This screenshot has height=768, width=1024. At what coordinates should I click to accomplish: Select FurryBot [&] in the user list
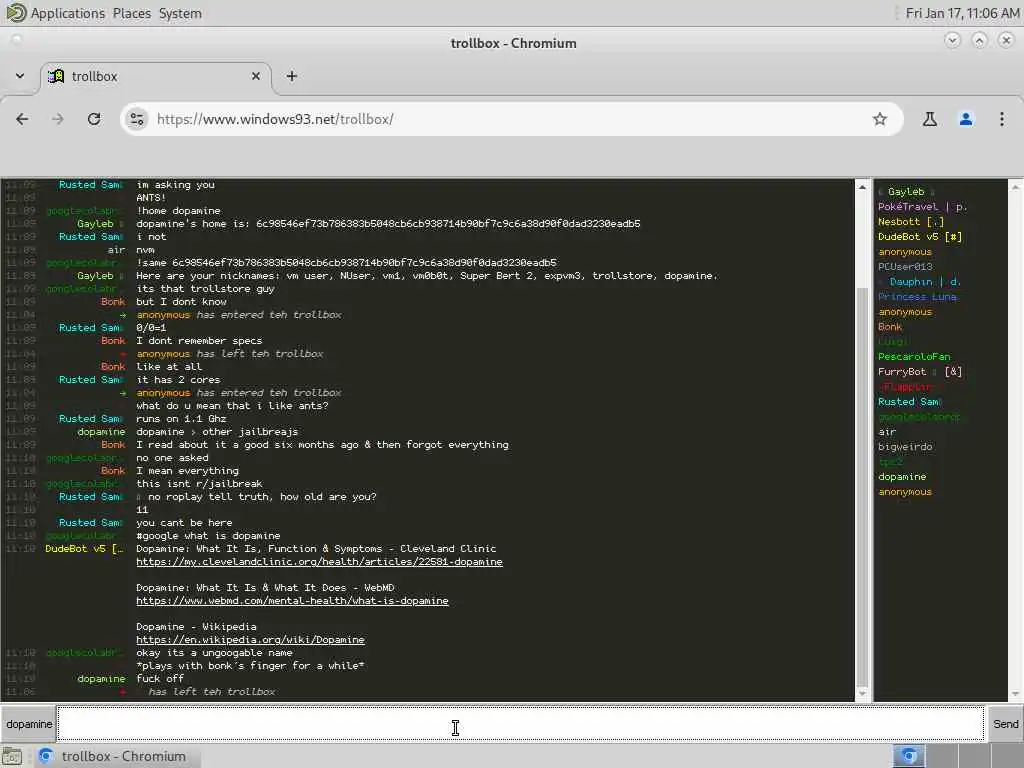pos(920,372)
